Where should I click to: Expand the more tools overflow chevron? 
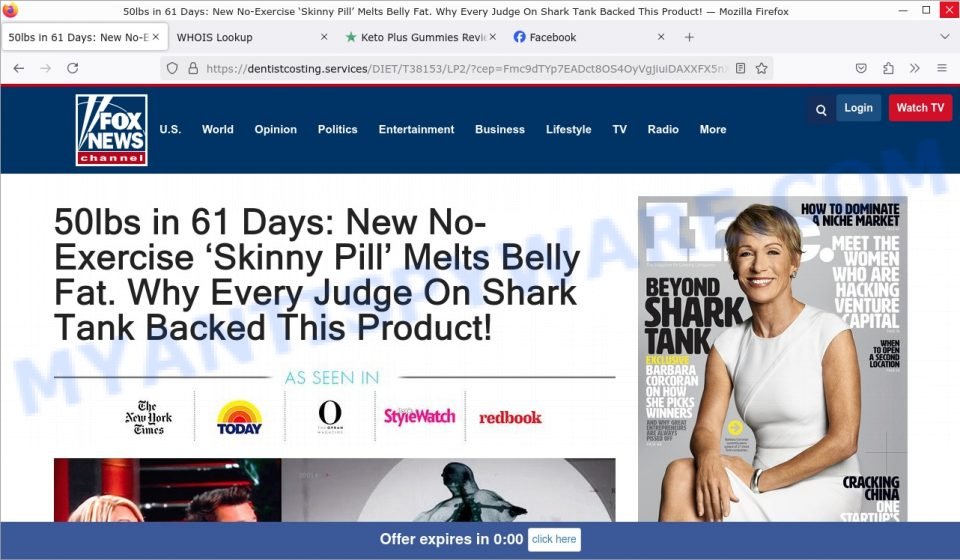915,68
